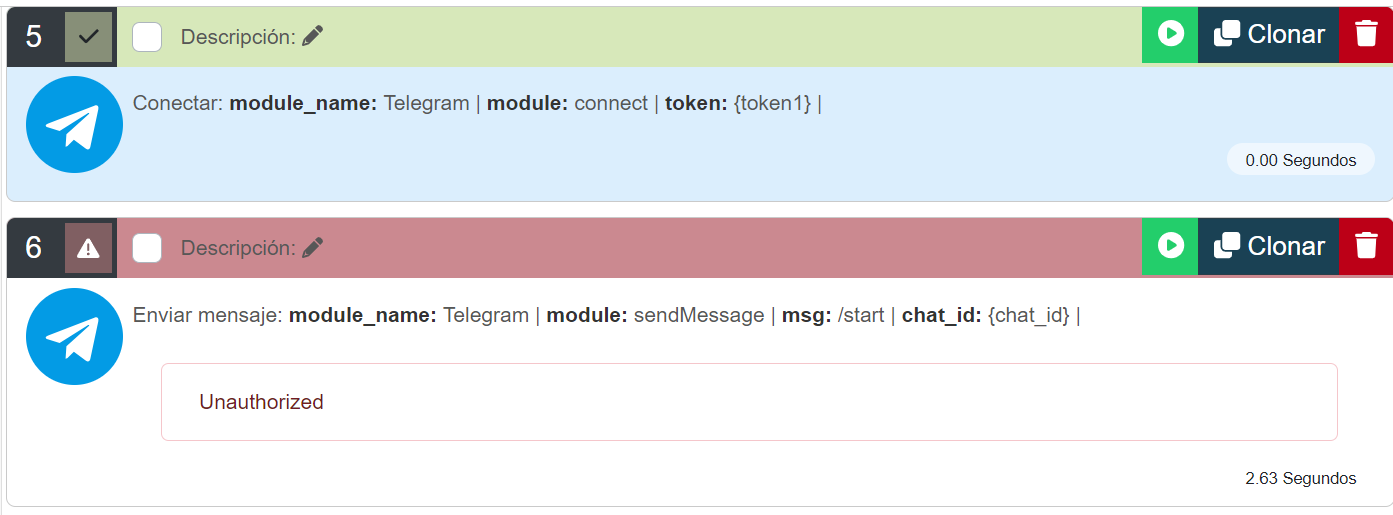
Task: Delete step 6 using the trash icon
Action: click(1366, 246)
